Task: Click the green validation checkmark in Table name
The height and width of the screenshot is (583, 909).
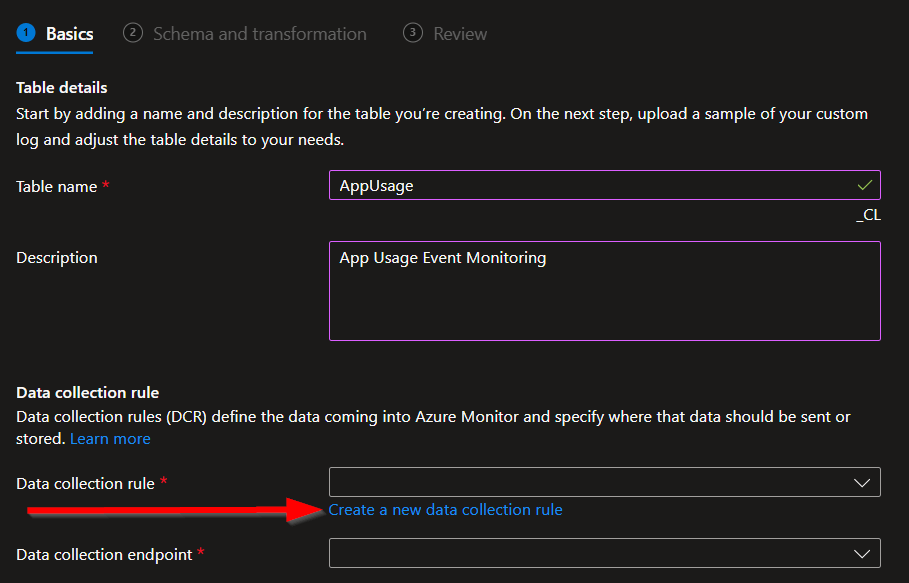Action: (x=864, y=185)
